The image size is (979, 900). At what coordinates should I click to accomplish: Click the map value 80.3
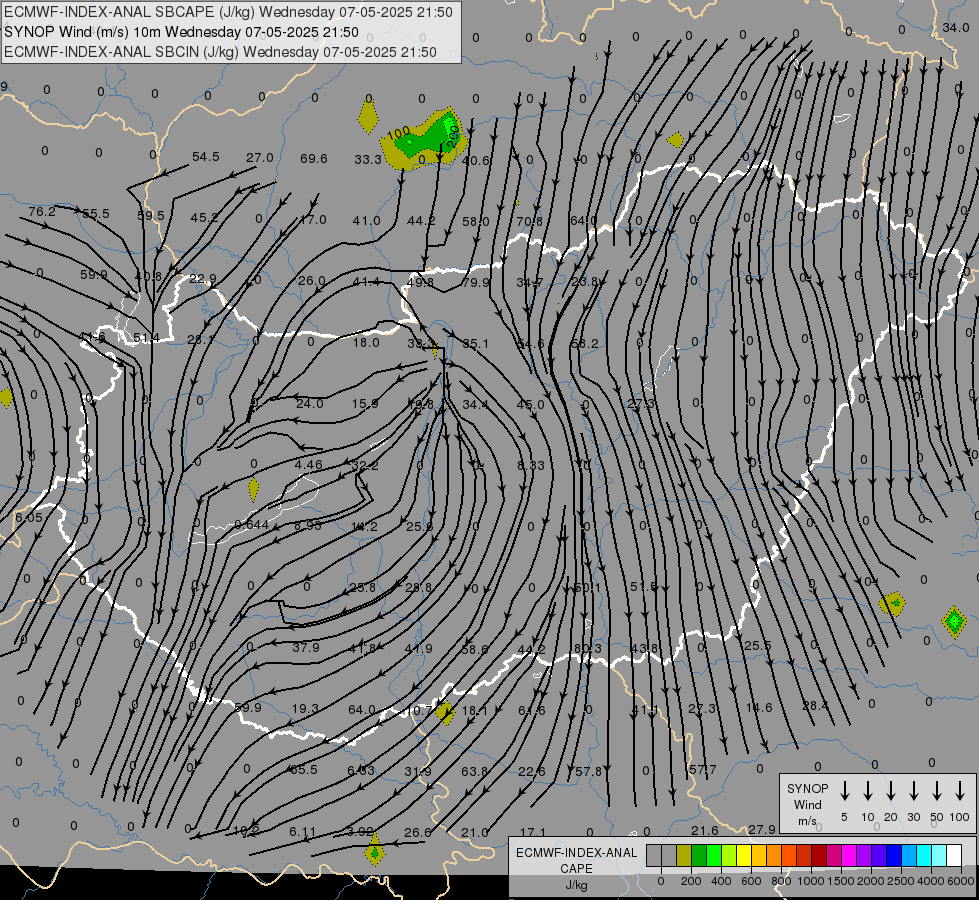click(588, 649)
